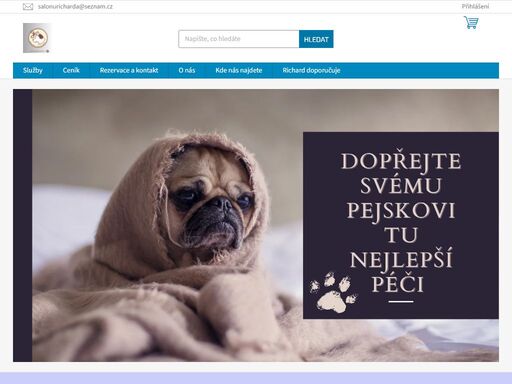Open Richard doporučuje menu item
512x384 pixels.
pos(311,70)
